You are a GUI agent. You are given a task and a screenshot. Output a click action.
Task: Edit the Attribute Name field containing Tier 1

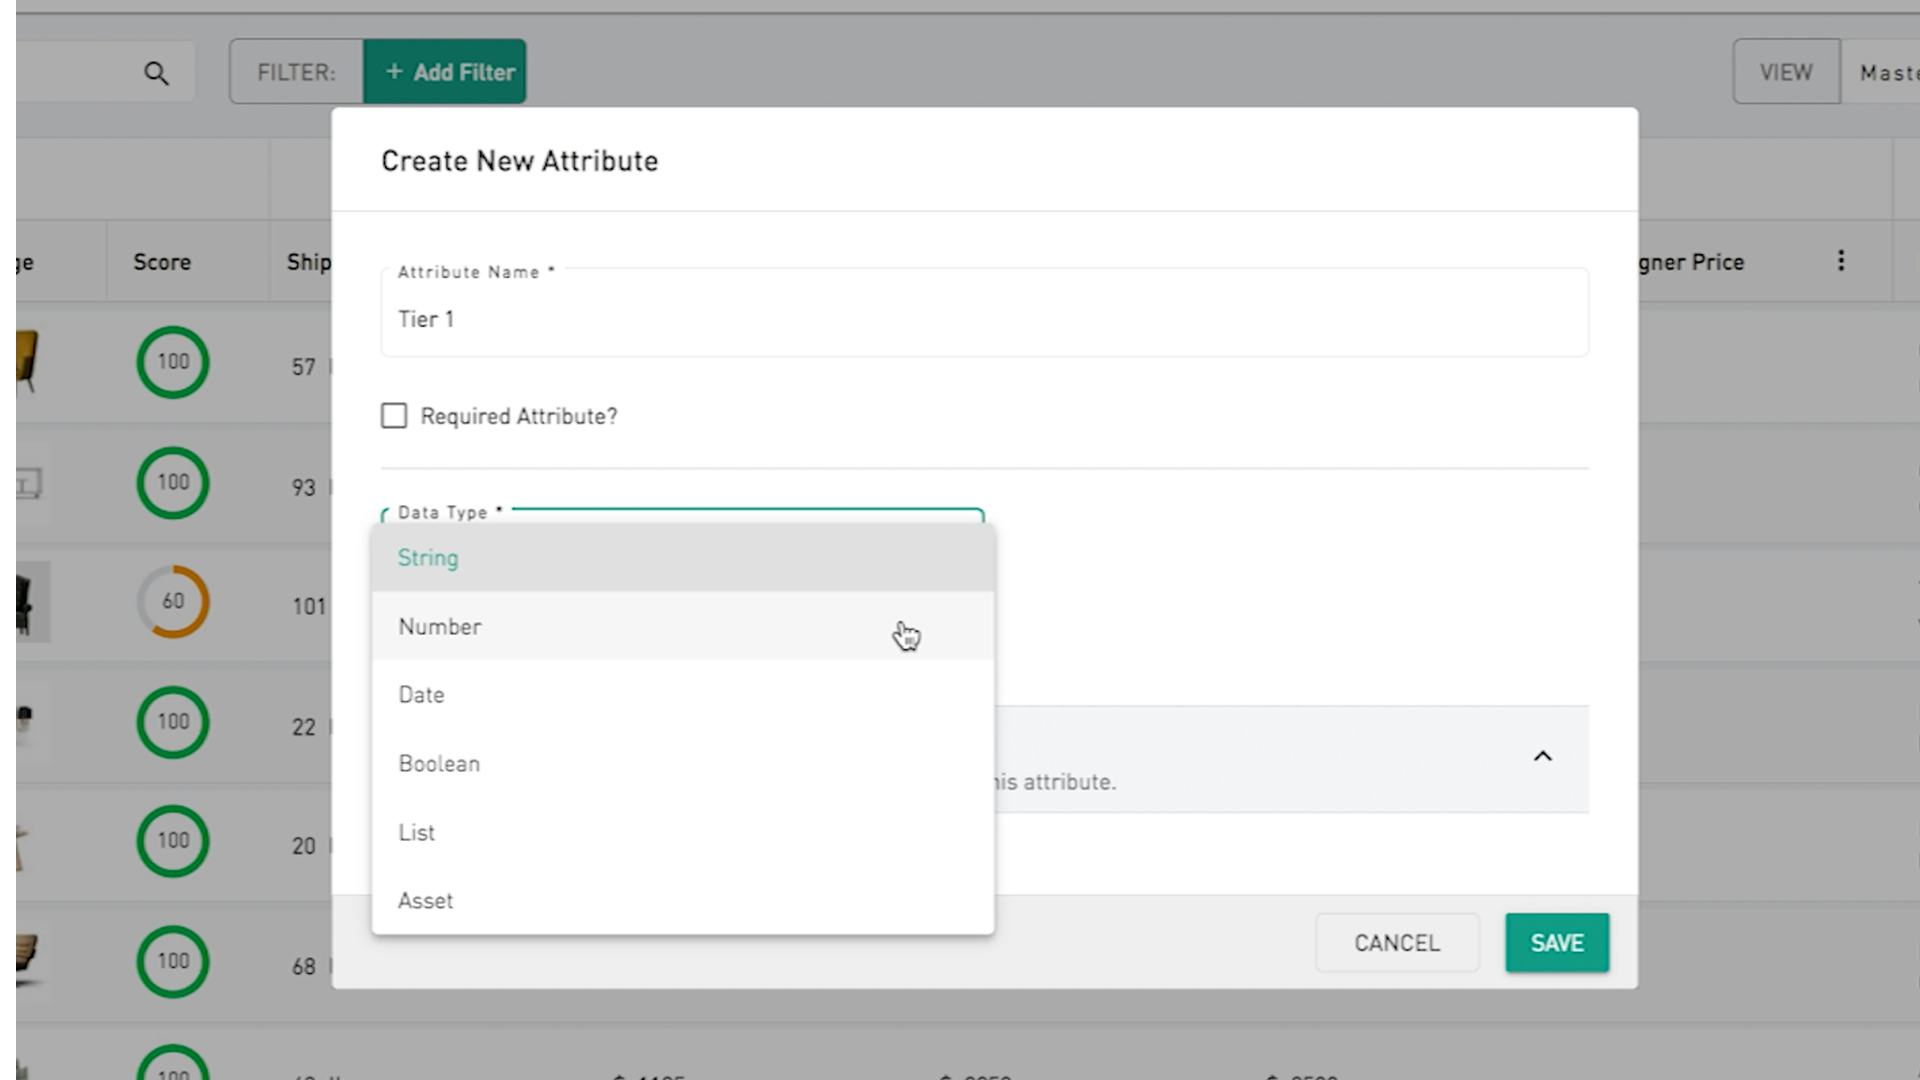(984, 319)
